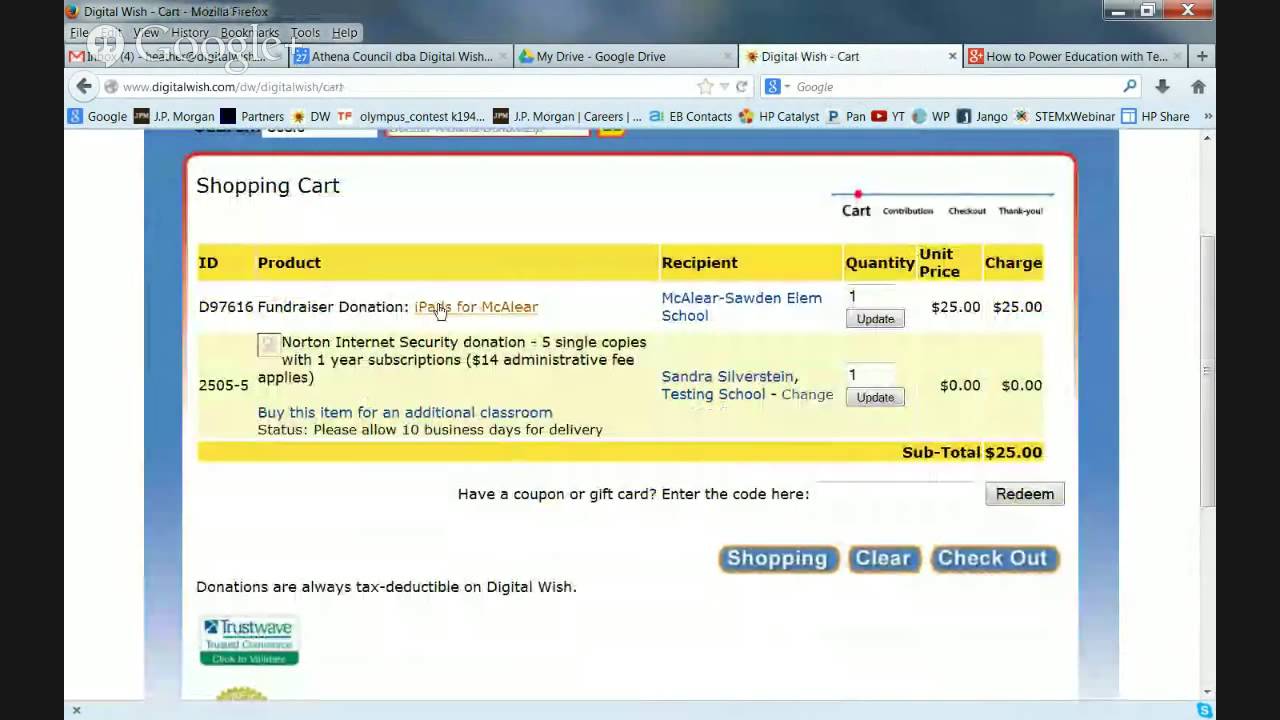This screenshot has height=720, width=1280.
Task: Reload the page with the refresh icon
Action: pos(741,87)
